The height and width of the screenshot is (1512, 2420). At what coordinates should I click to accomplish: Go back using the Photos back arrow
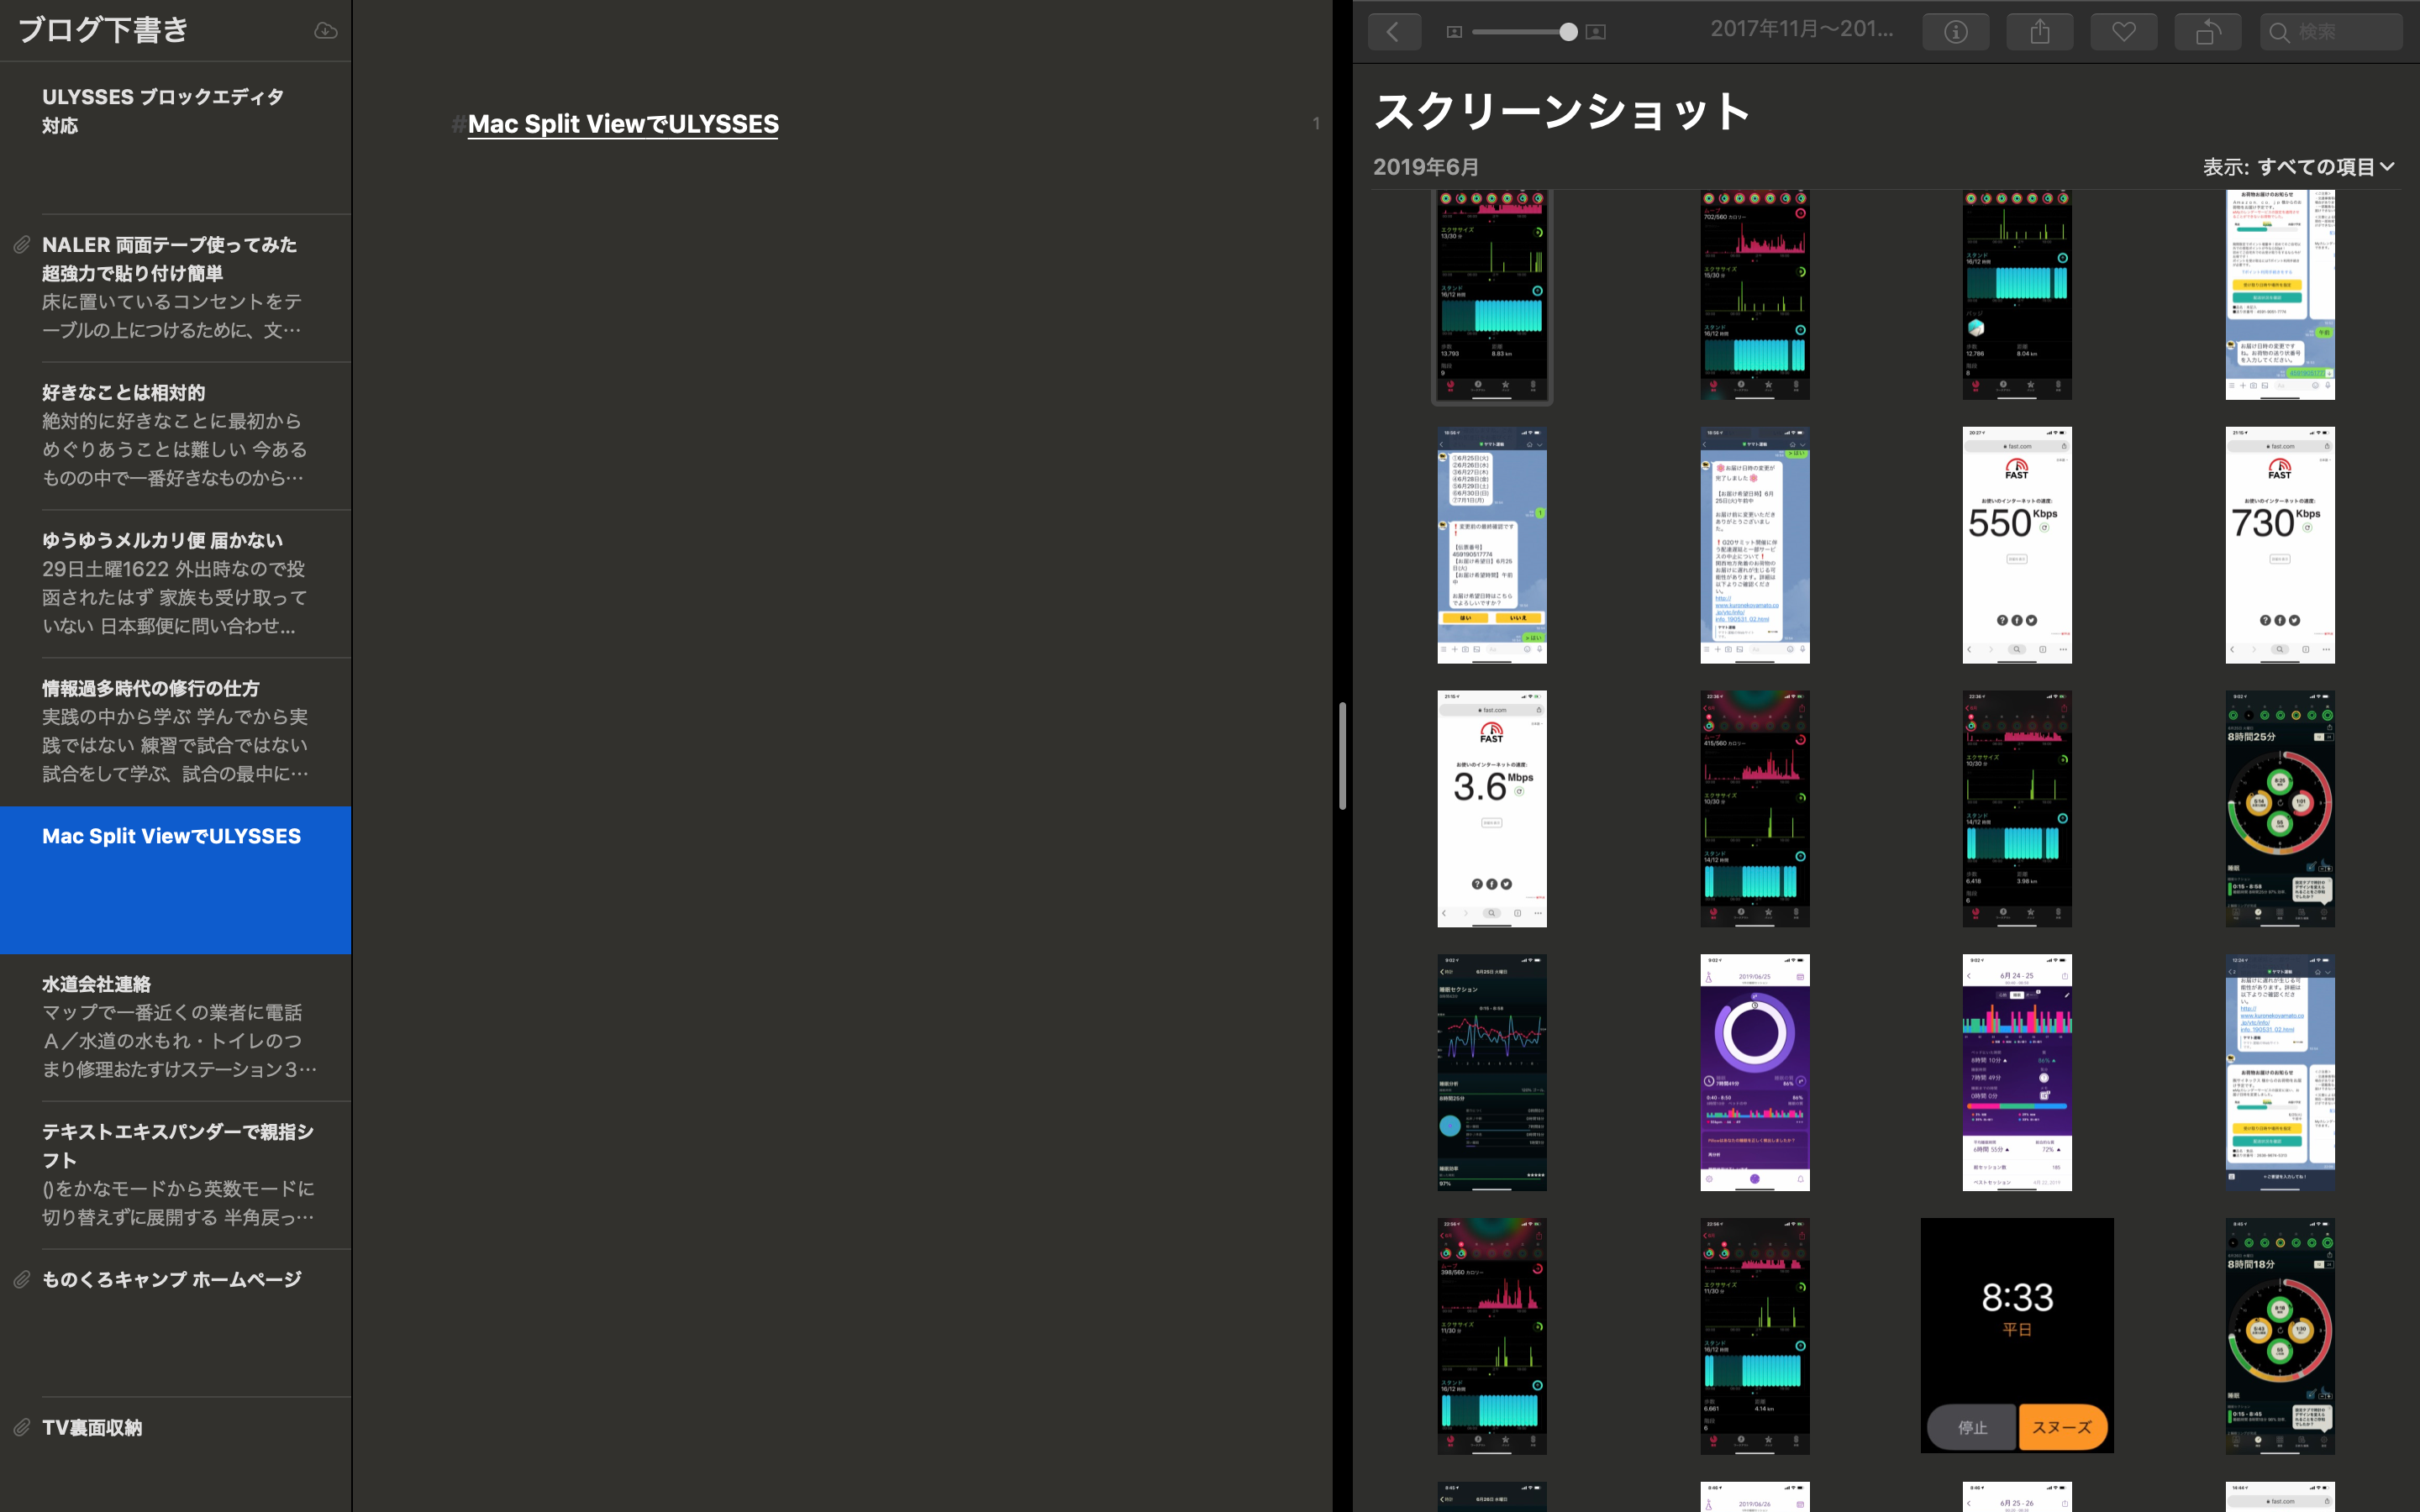pos(1394,32)
